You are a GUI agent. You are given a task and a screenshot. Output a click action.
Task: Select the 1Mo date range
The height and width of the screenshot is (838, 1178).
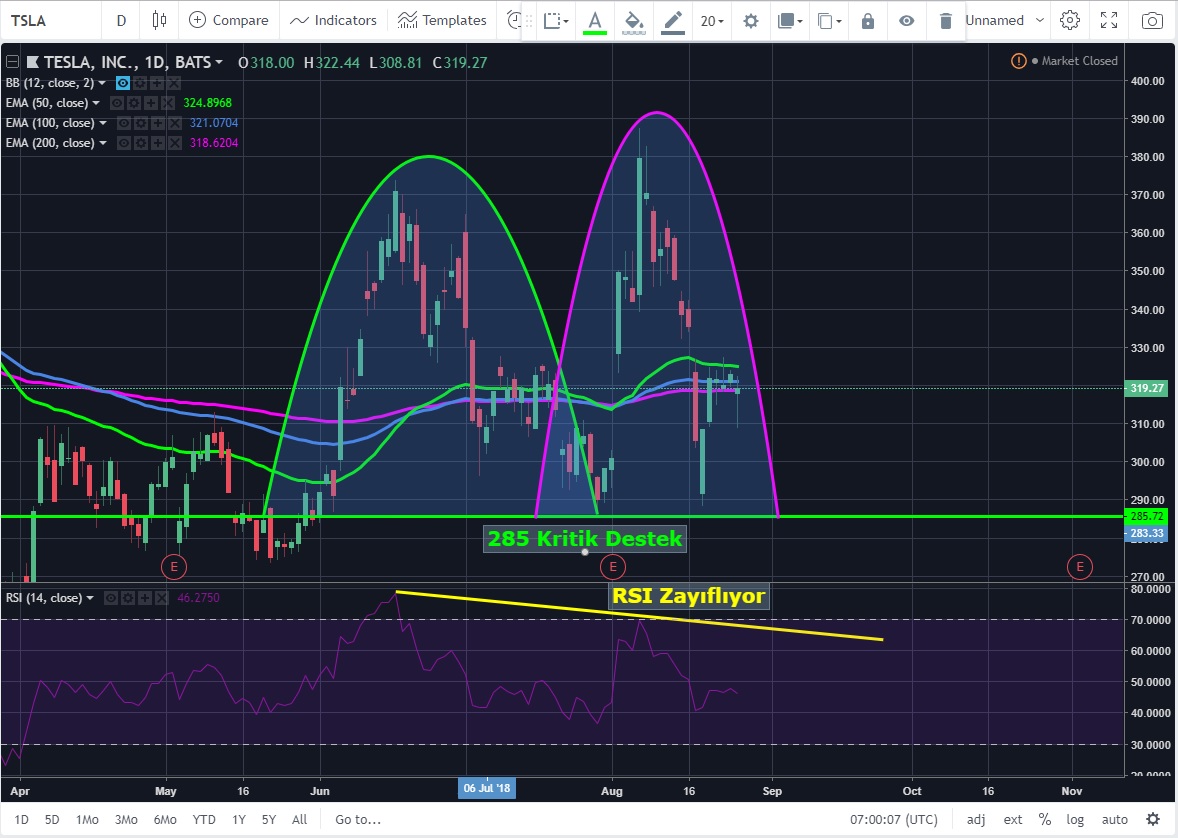tap(87, 819)
